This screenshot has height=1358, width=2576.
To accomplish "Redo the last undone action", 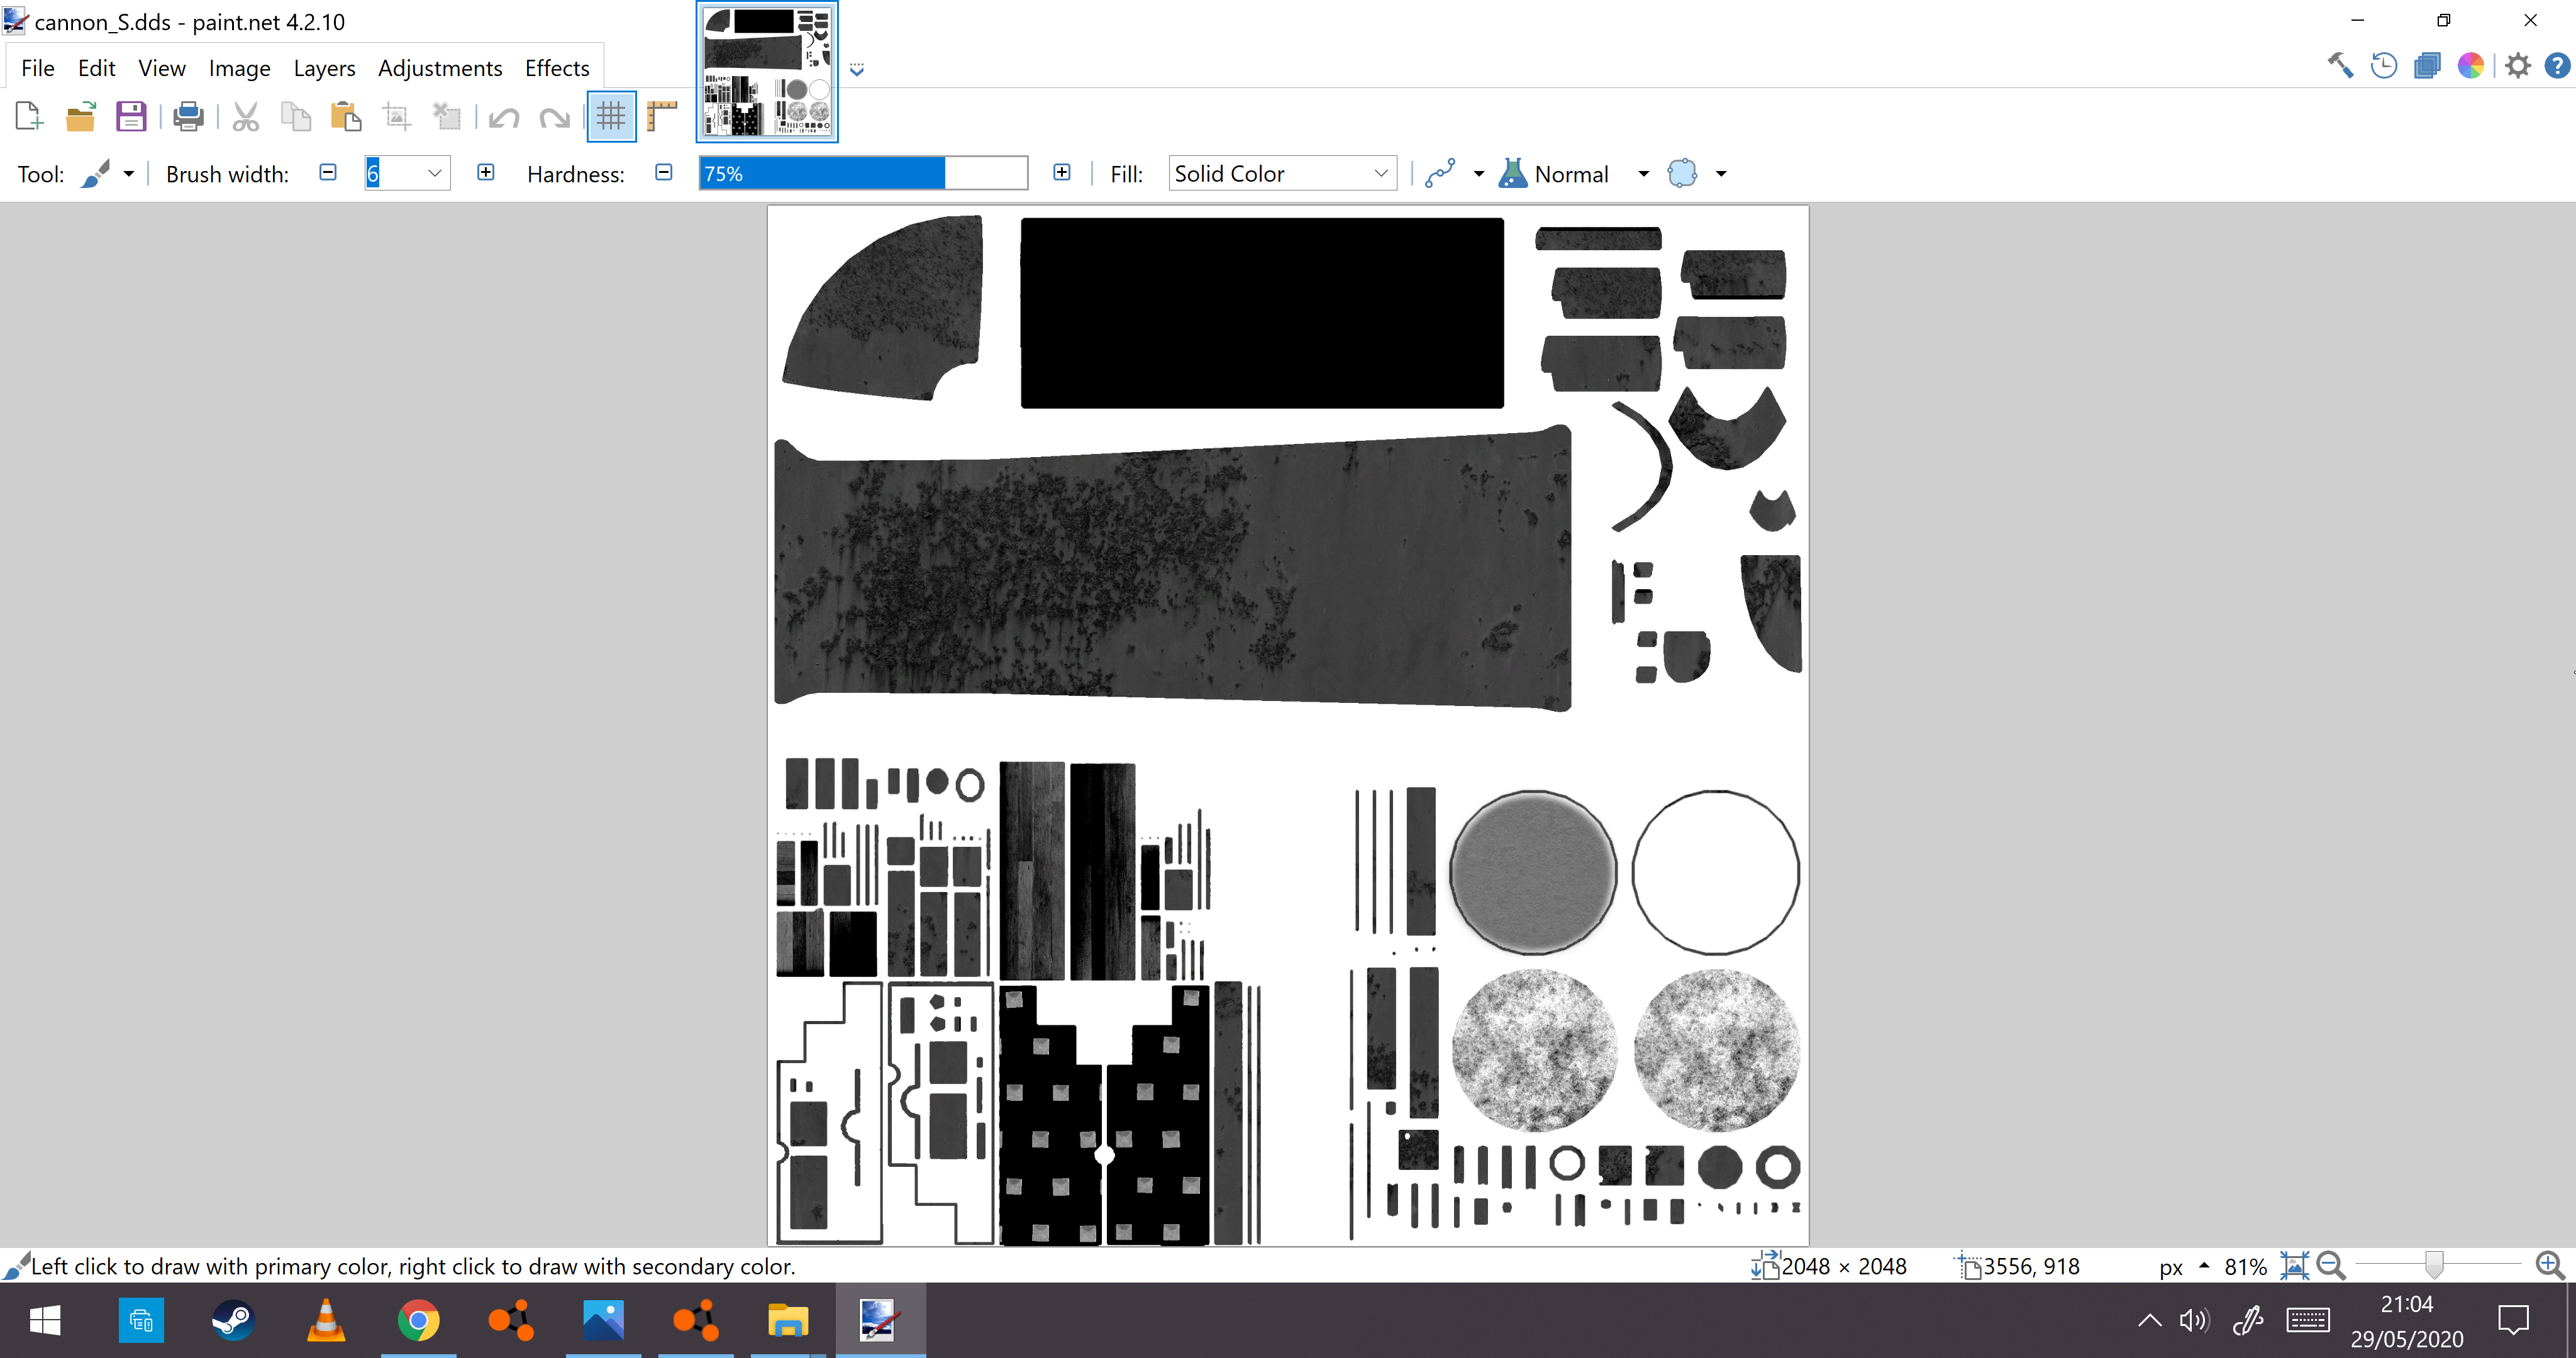I will tap(554, 118).
